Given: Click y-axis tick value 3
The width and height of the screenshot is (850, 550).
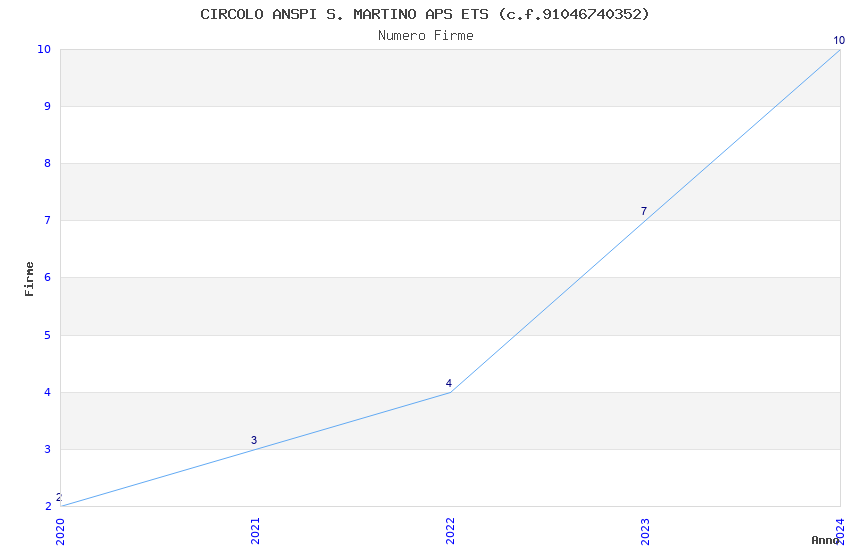Looking at the screenshot, I should click(48, 449).
